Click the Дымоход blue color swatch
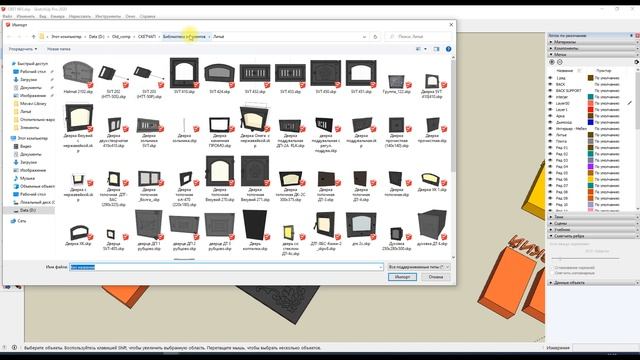The image size is (640, 360). pos(590,122)
